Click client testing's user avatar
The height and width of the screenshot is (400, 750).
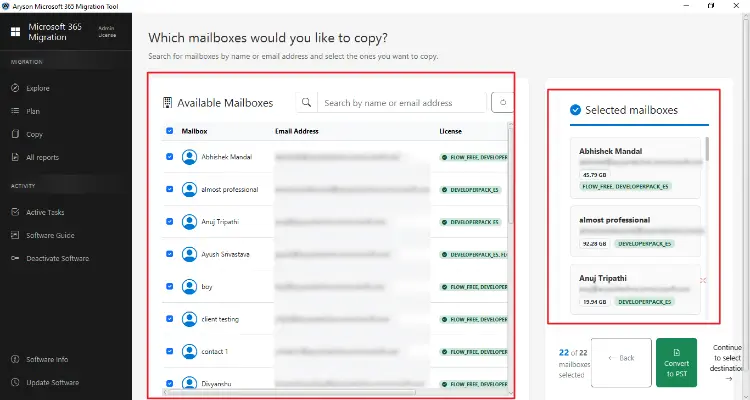click(189, 319)
